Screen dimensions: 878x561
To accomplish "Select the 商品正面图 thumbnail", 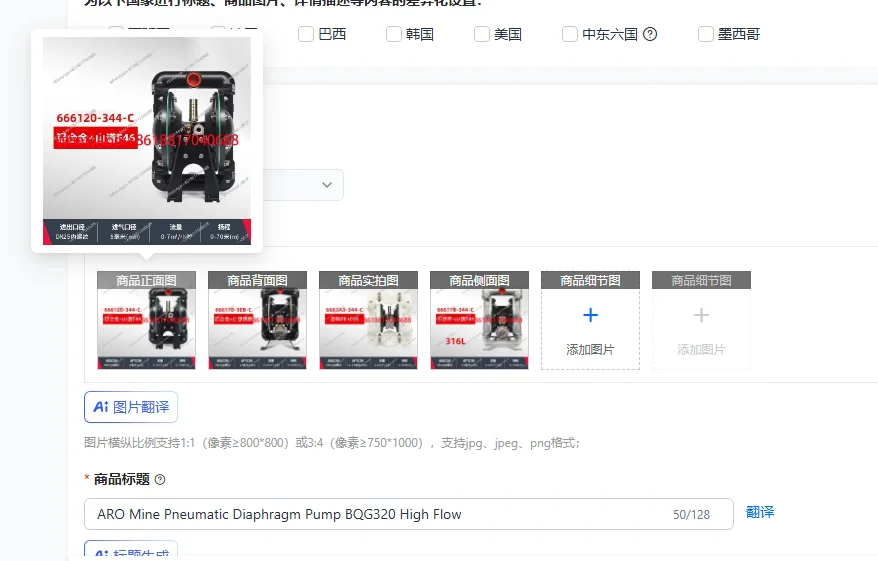I will pos(146,320).
